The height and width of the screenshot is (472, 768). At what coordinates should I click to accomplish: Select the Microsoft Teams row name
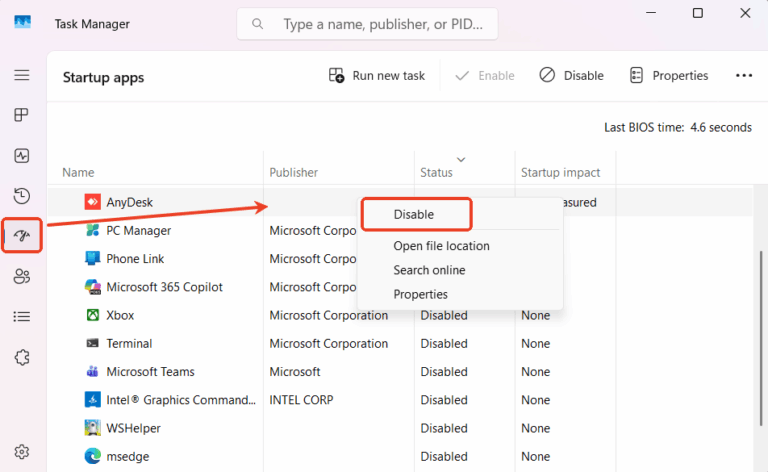pyautogui.click(x=150, y=372)
